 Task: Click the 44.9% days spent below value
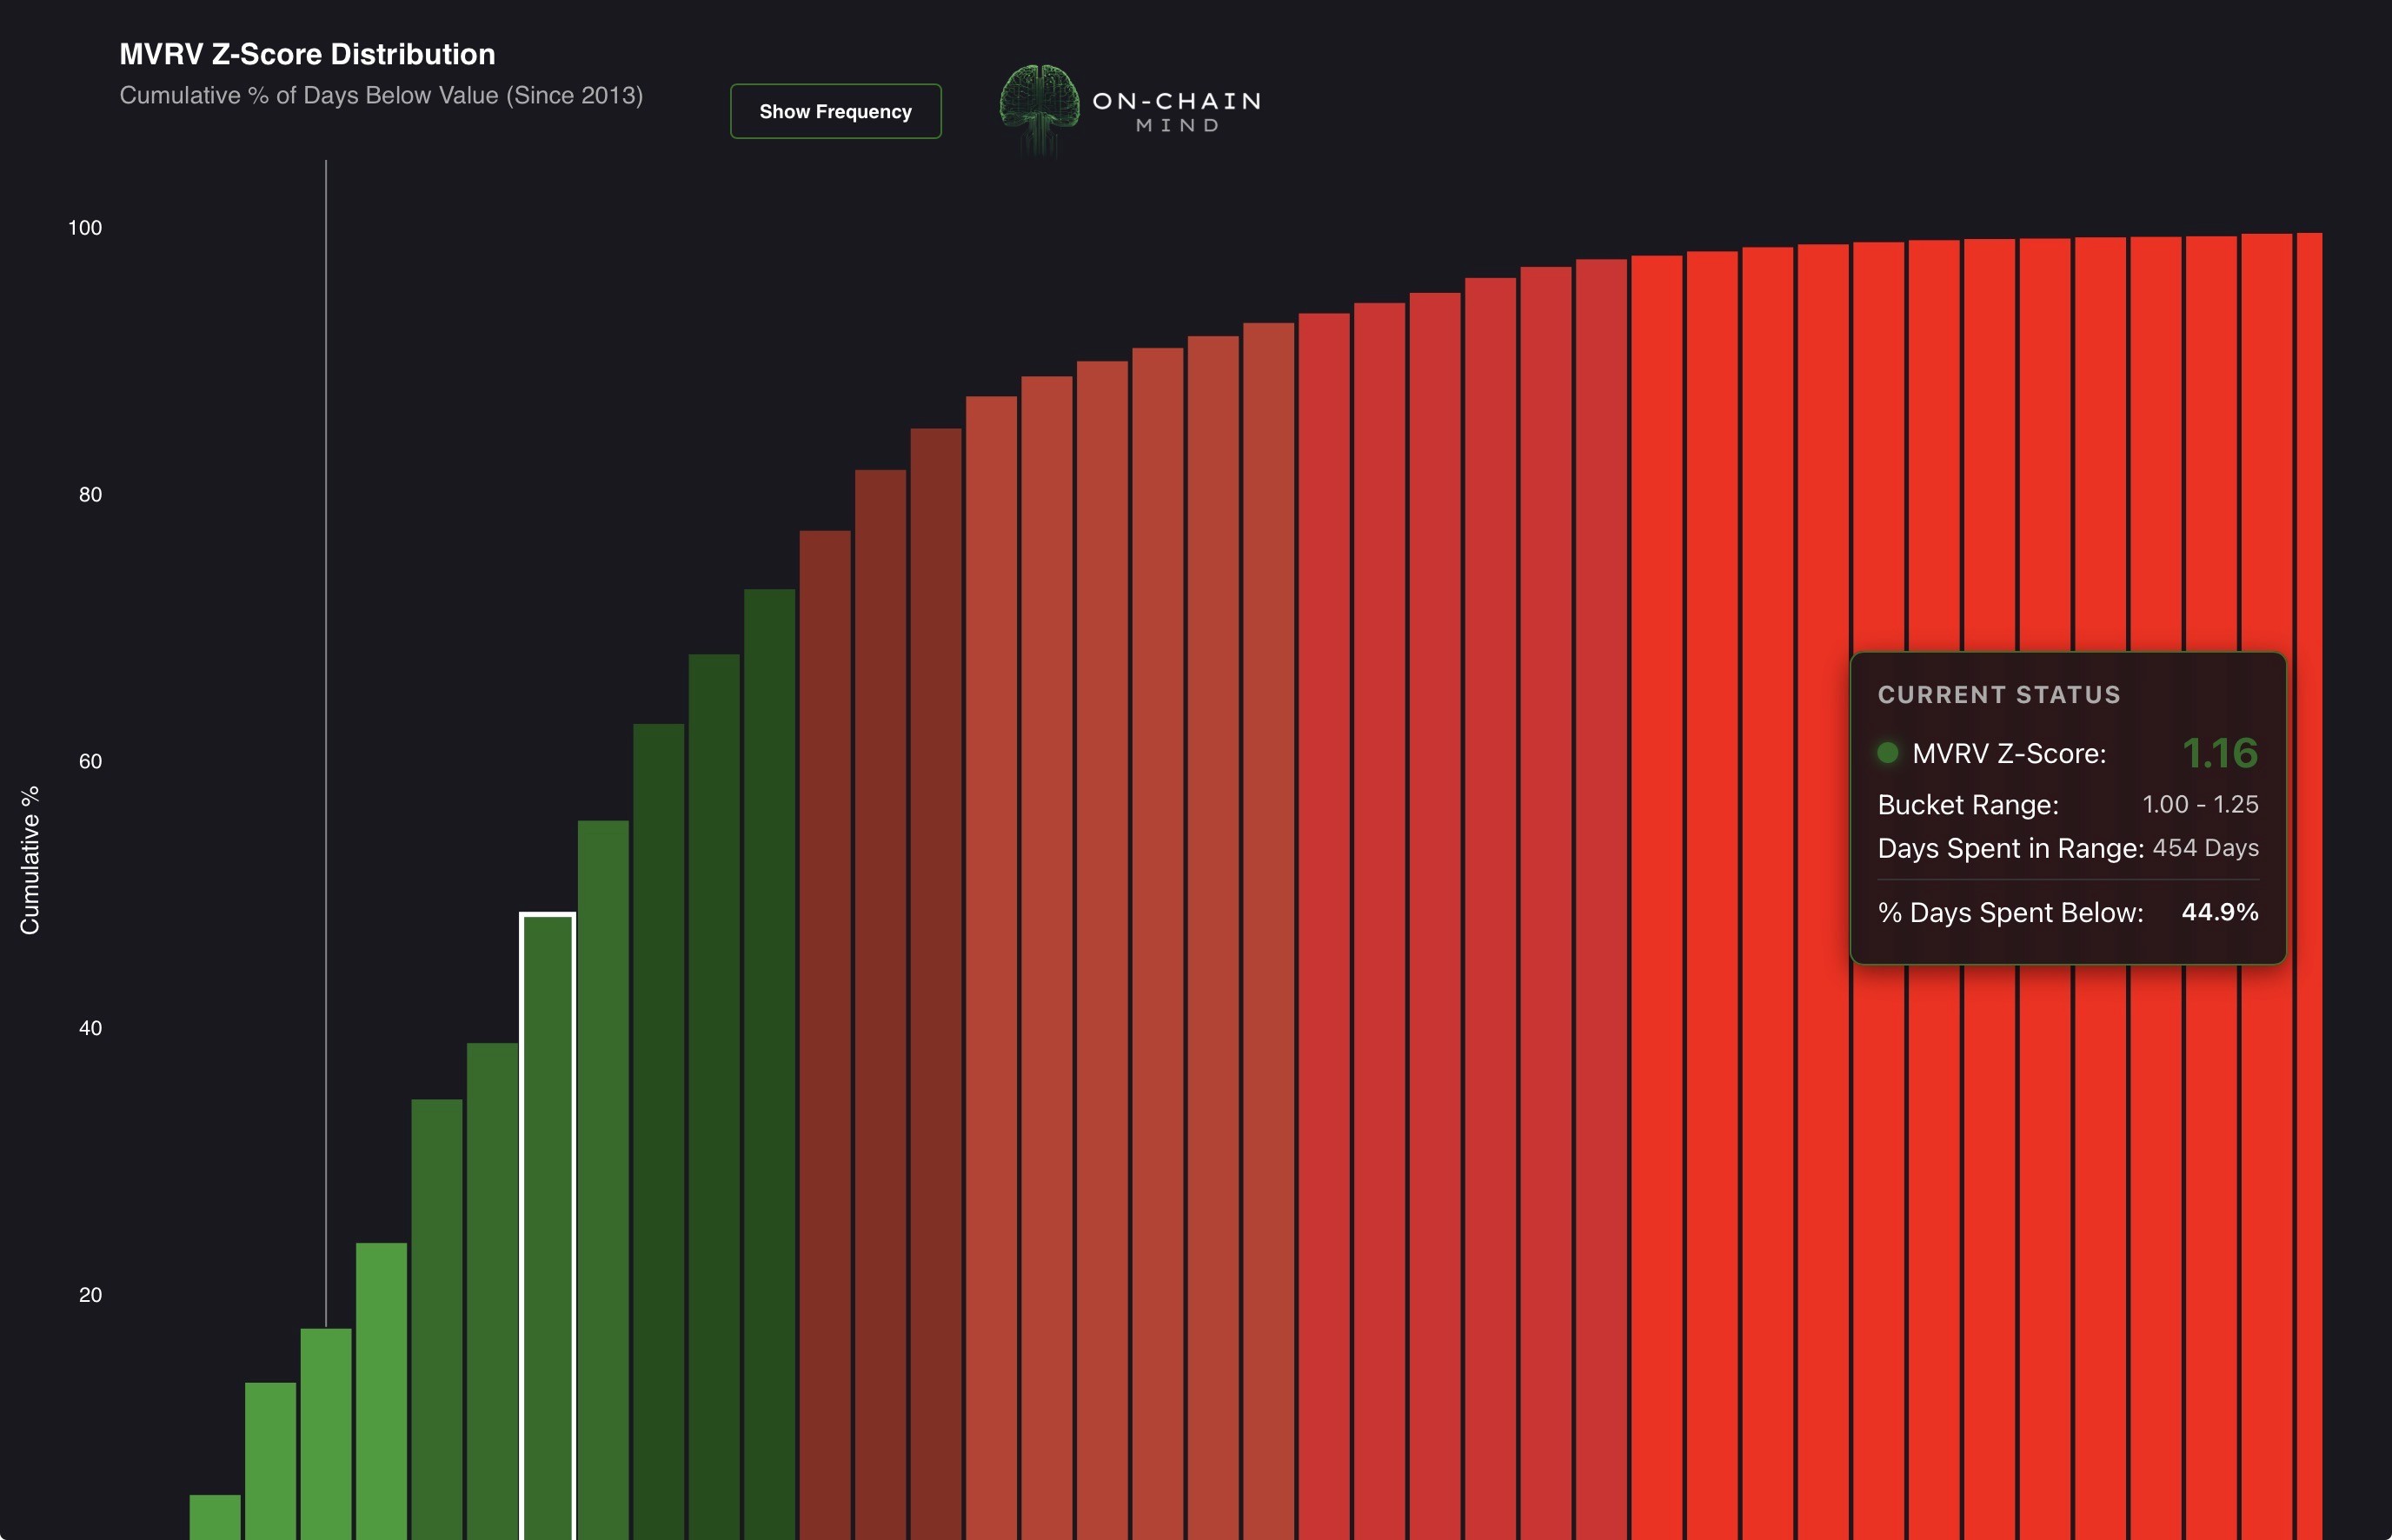pyautogui.click(x=2219, y=912)
